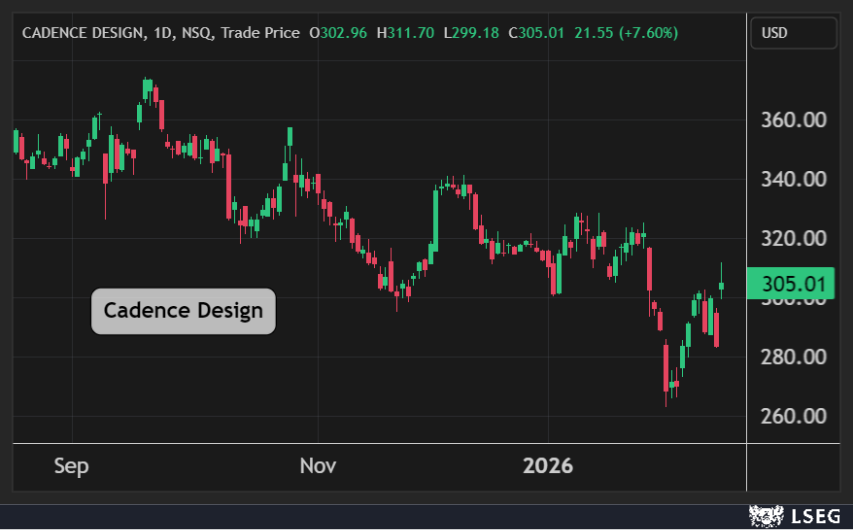Click the 340.00 price axis label
Viewport: 853px width, 530px height.
point(794,180)
